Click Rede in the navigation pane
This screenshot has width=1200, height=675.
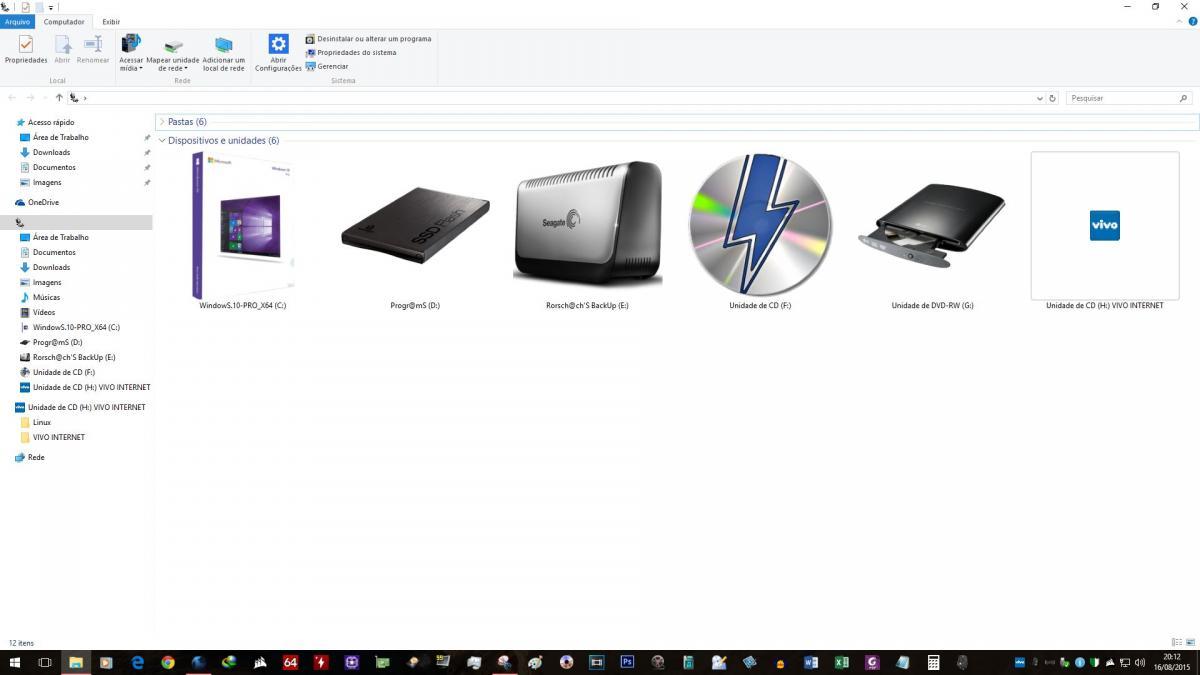tap(36, 457)
